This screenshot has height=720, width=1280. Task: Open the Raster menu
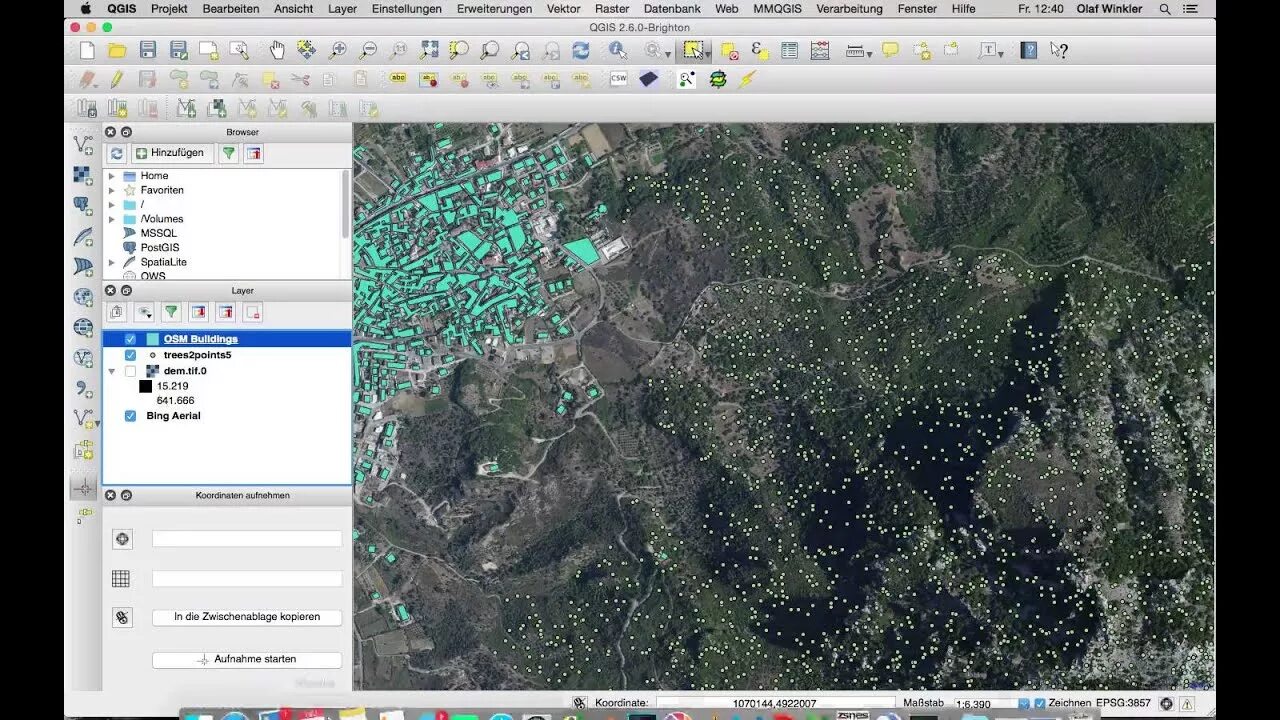612,8
